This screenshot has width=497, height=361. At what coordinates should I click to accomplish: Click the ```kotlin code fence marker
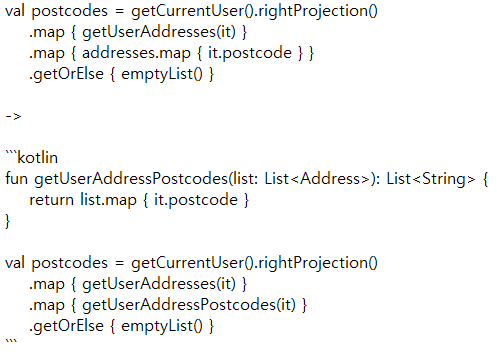32,157
